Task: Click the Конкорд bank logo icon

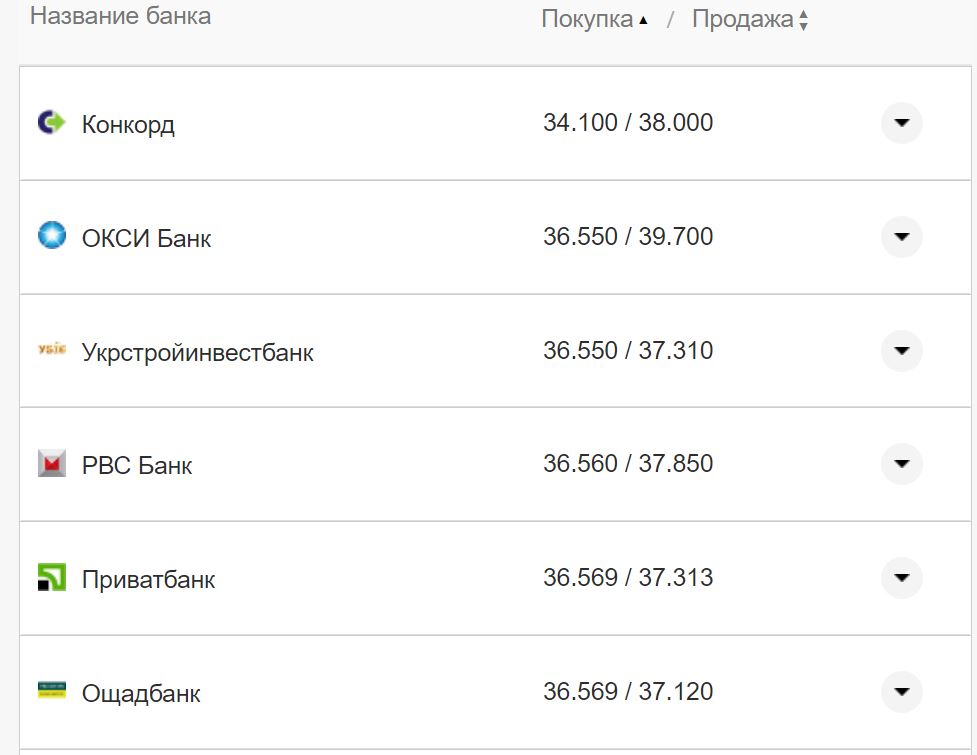Action: (49, 123)
